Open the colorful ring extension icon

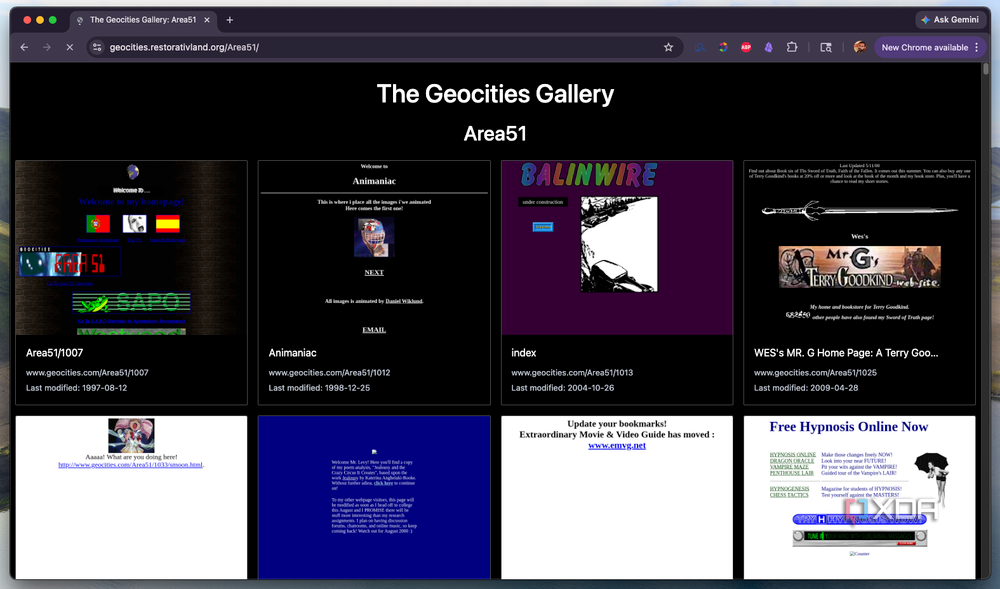point(723,47)
